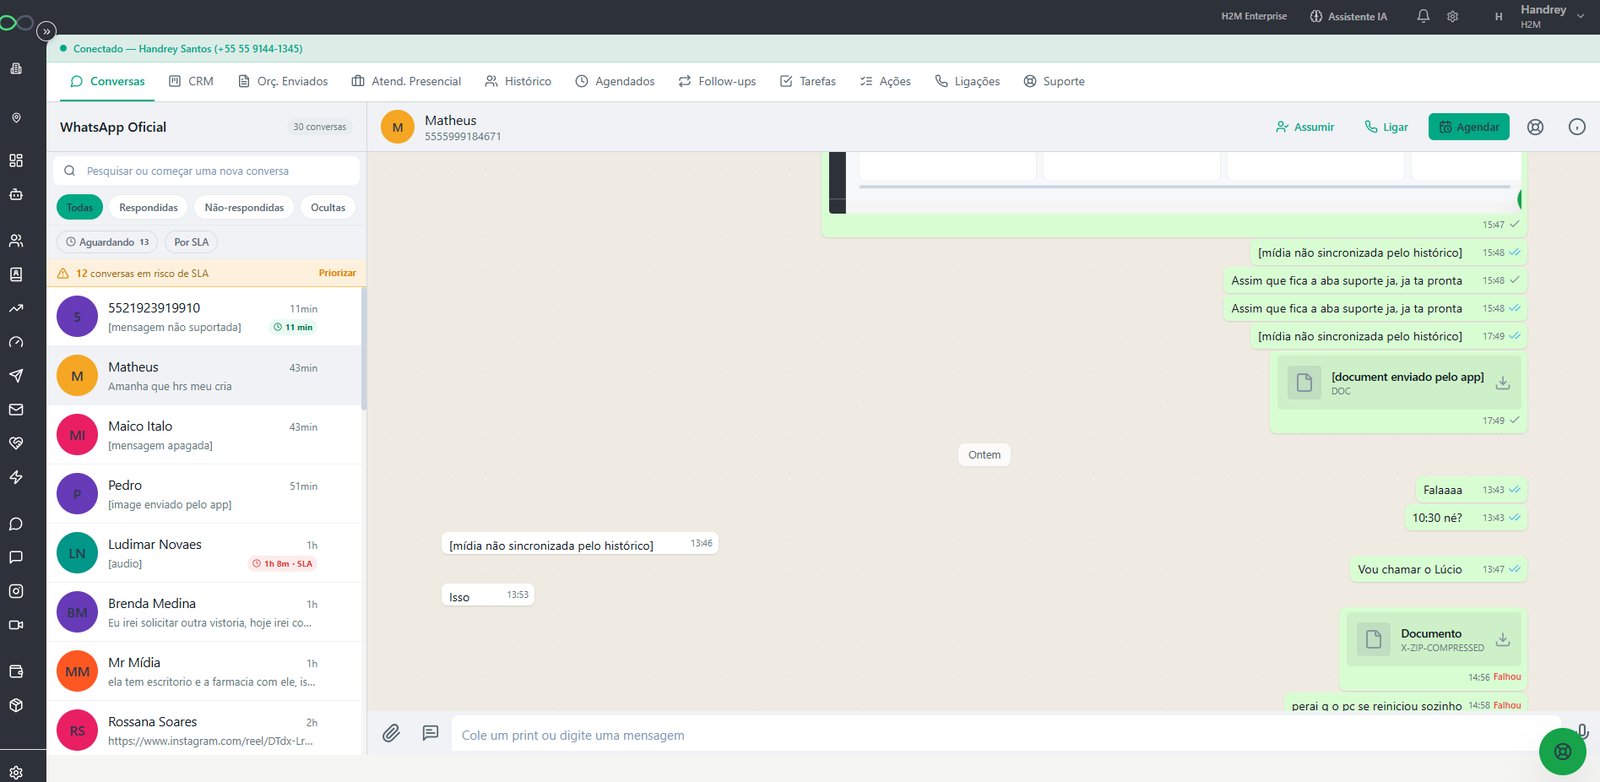Switch to the Conversas tab
Viewport: 1600px width, 782px height.
click(107, 81)
